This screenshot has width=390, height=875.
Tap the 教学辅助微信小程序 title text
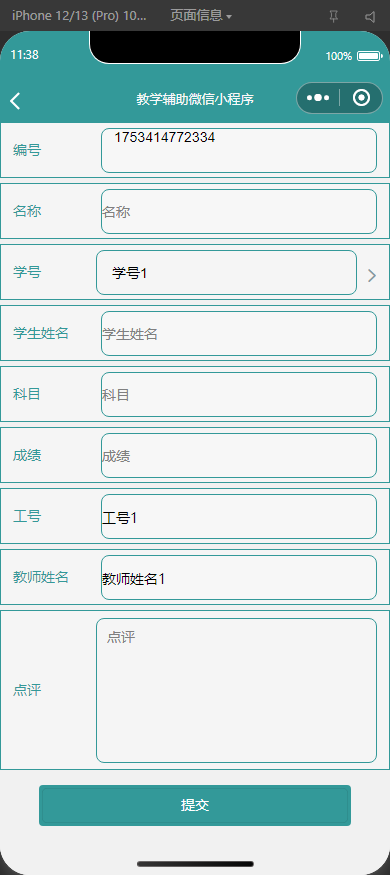point(195,99)
